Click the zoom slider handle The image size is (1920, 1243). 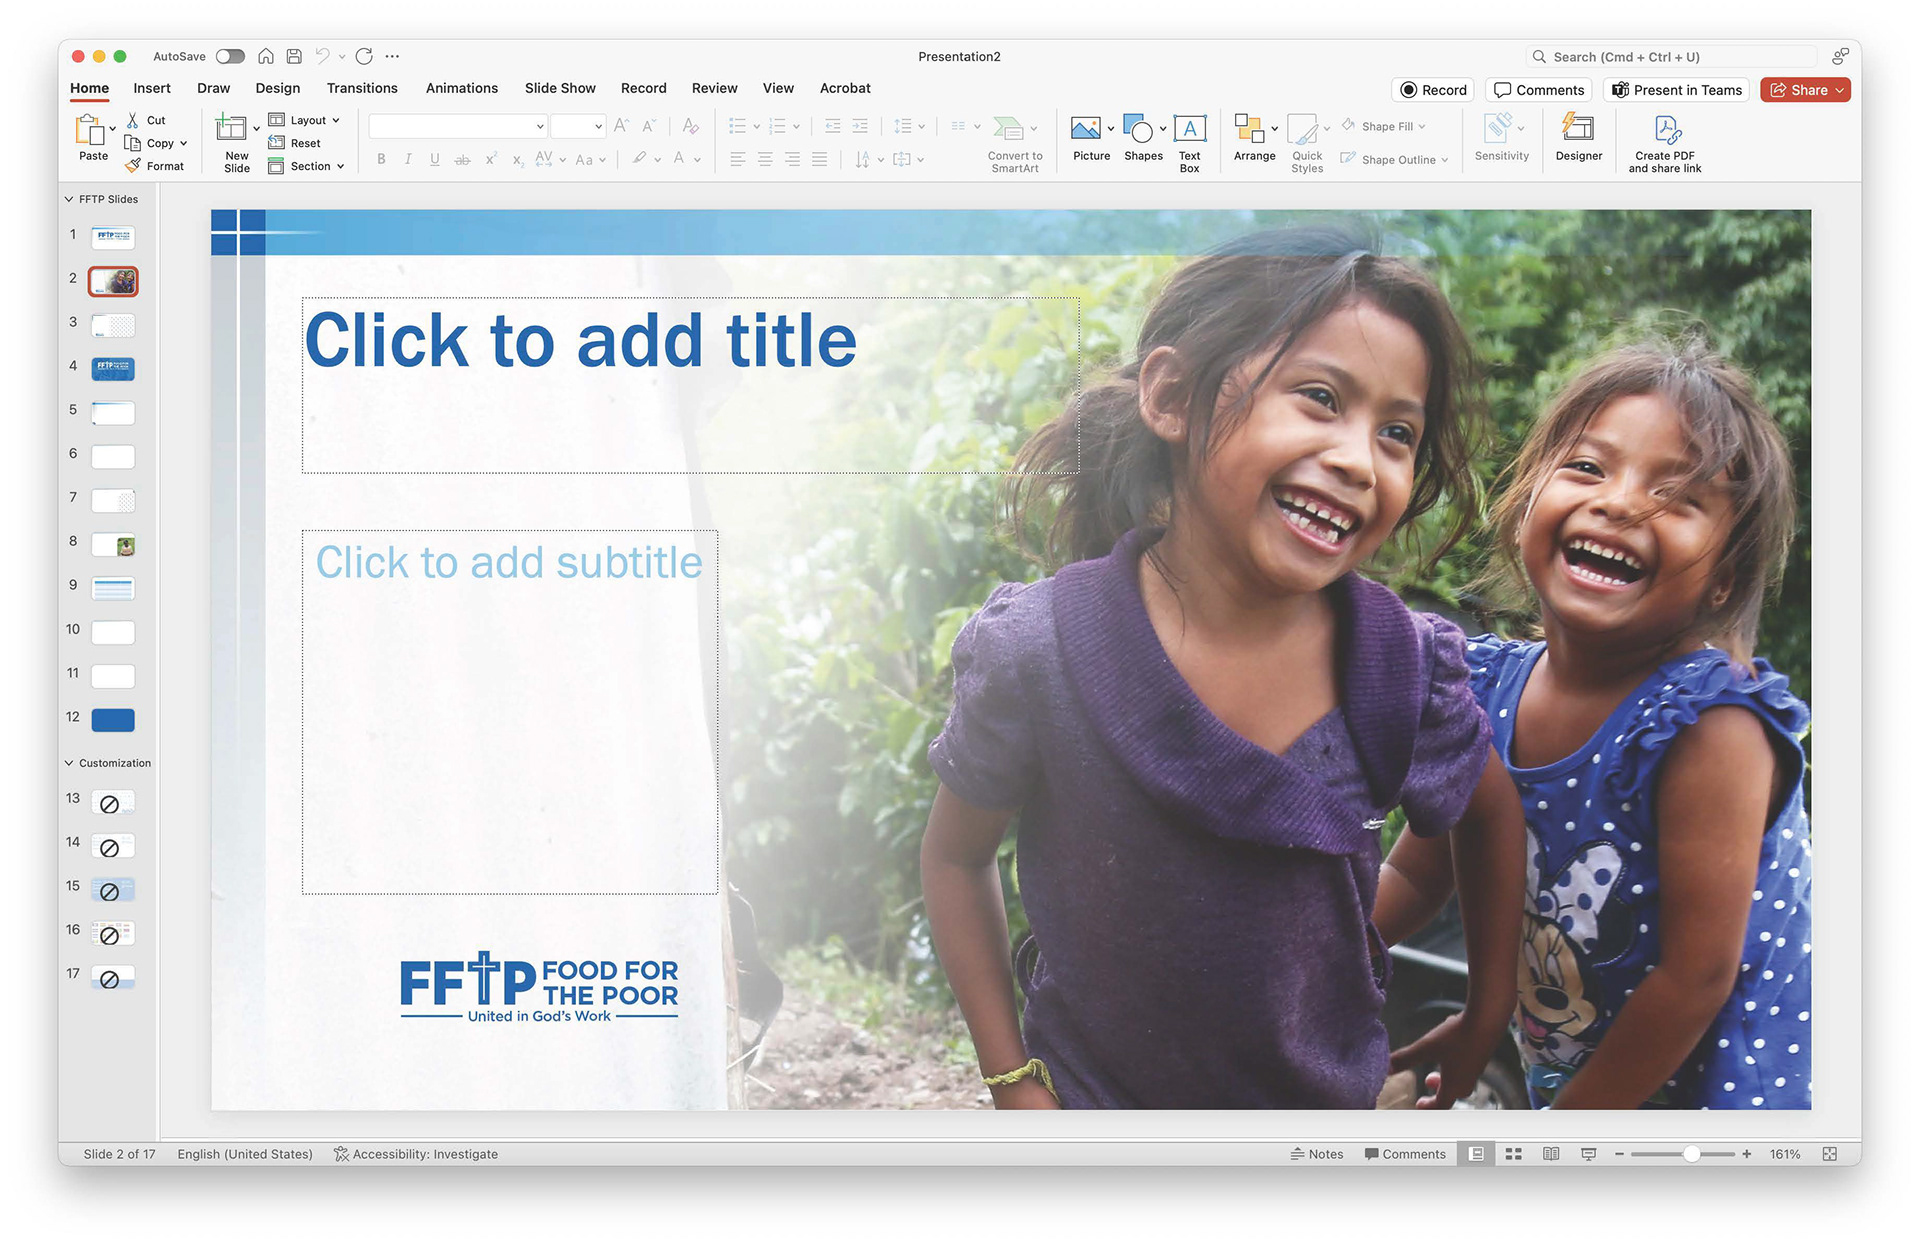[x=1691, y=1154]
